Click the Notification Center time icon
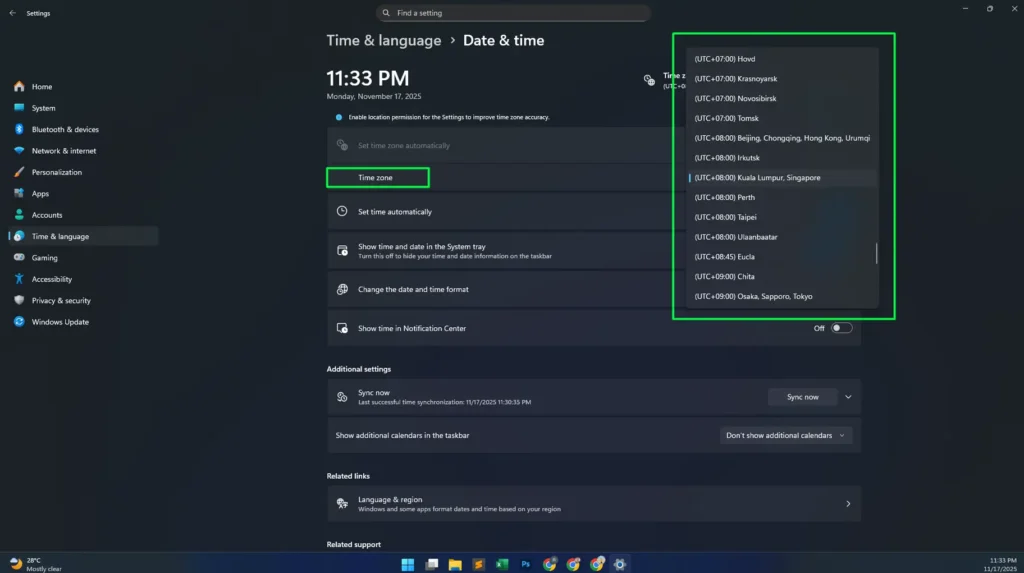Screen dimensions: 1024x573 coord(342,328)
